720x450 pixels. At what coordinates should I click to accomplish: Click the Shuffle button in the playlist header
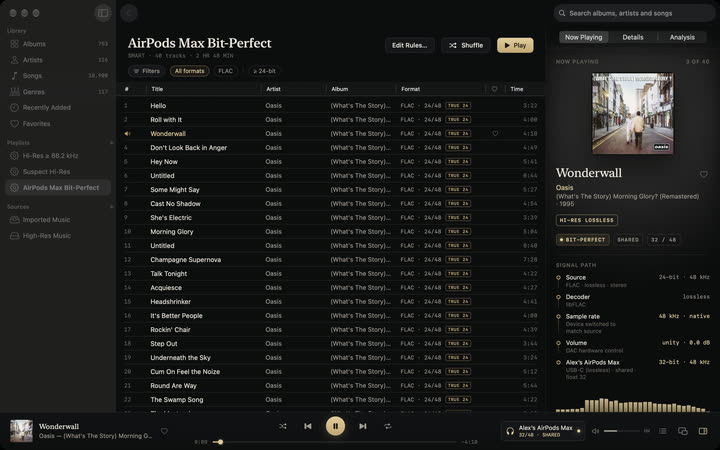[466, 45]
